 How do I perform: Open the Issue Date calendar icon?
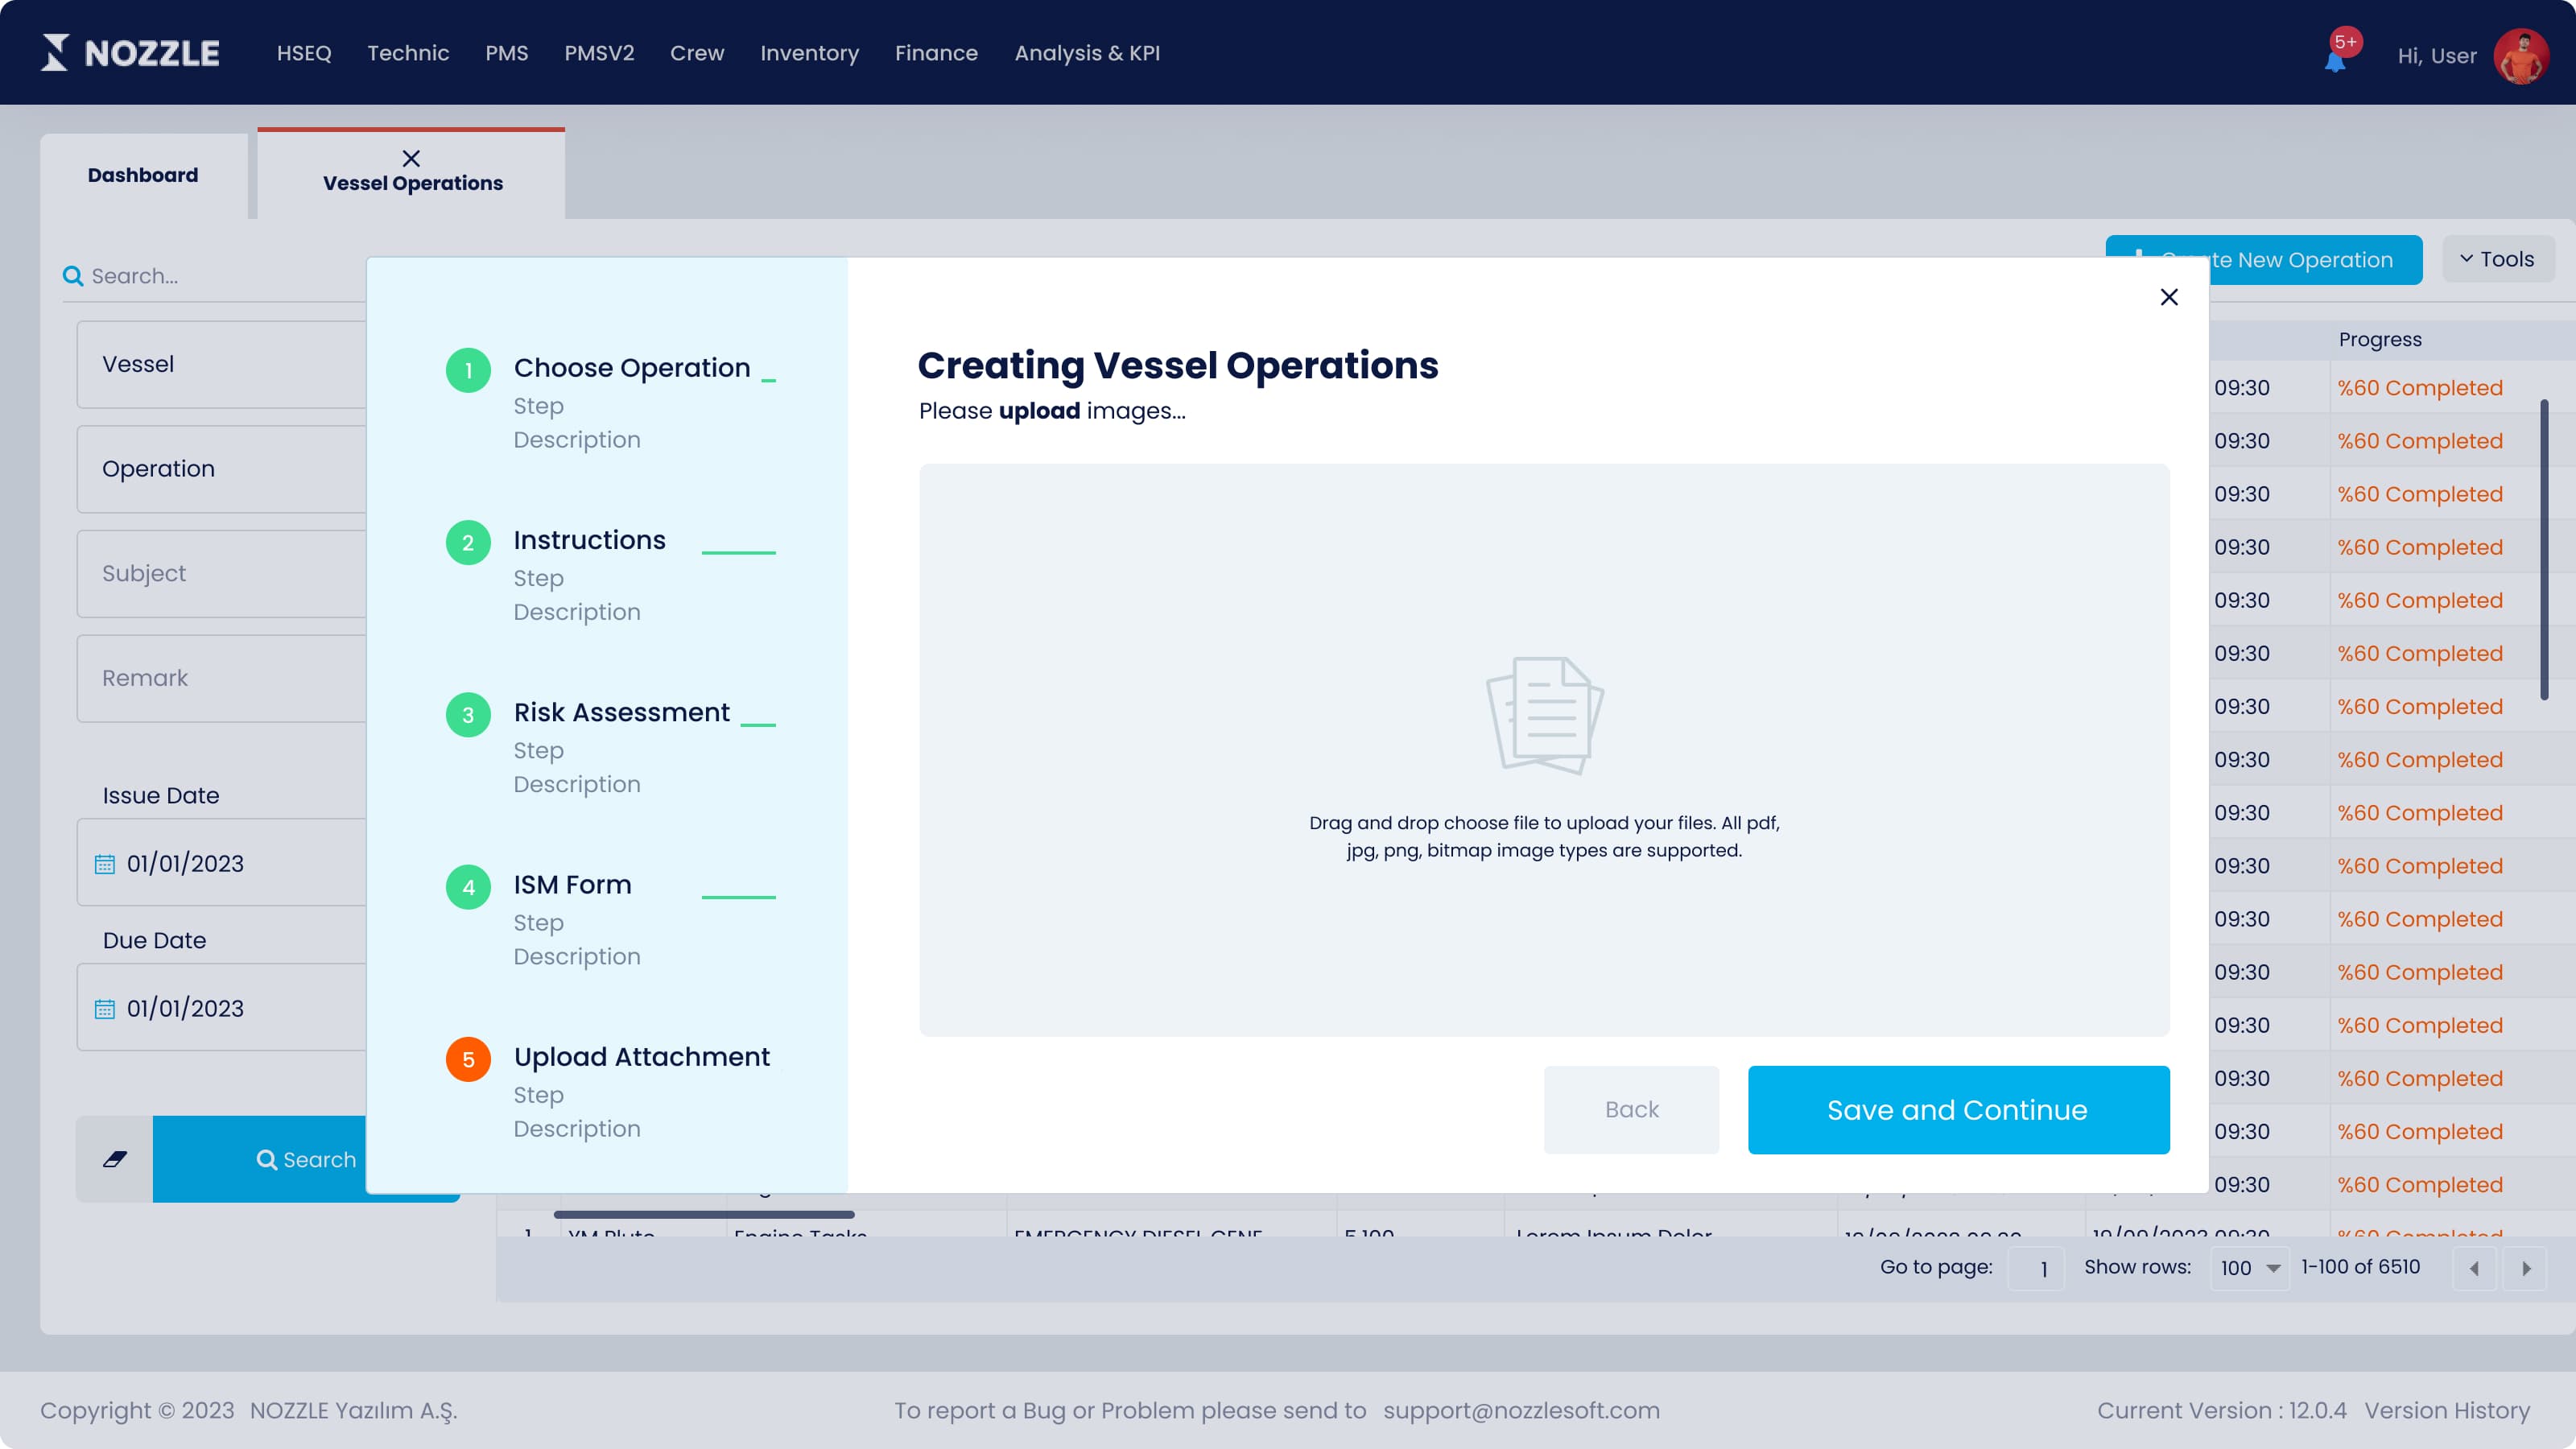click(x=104, y=864)
